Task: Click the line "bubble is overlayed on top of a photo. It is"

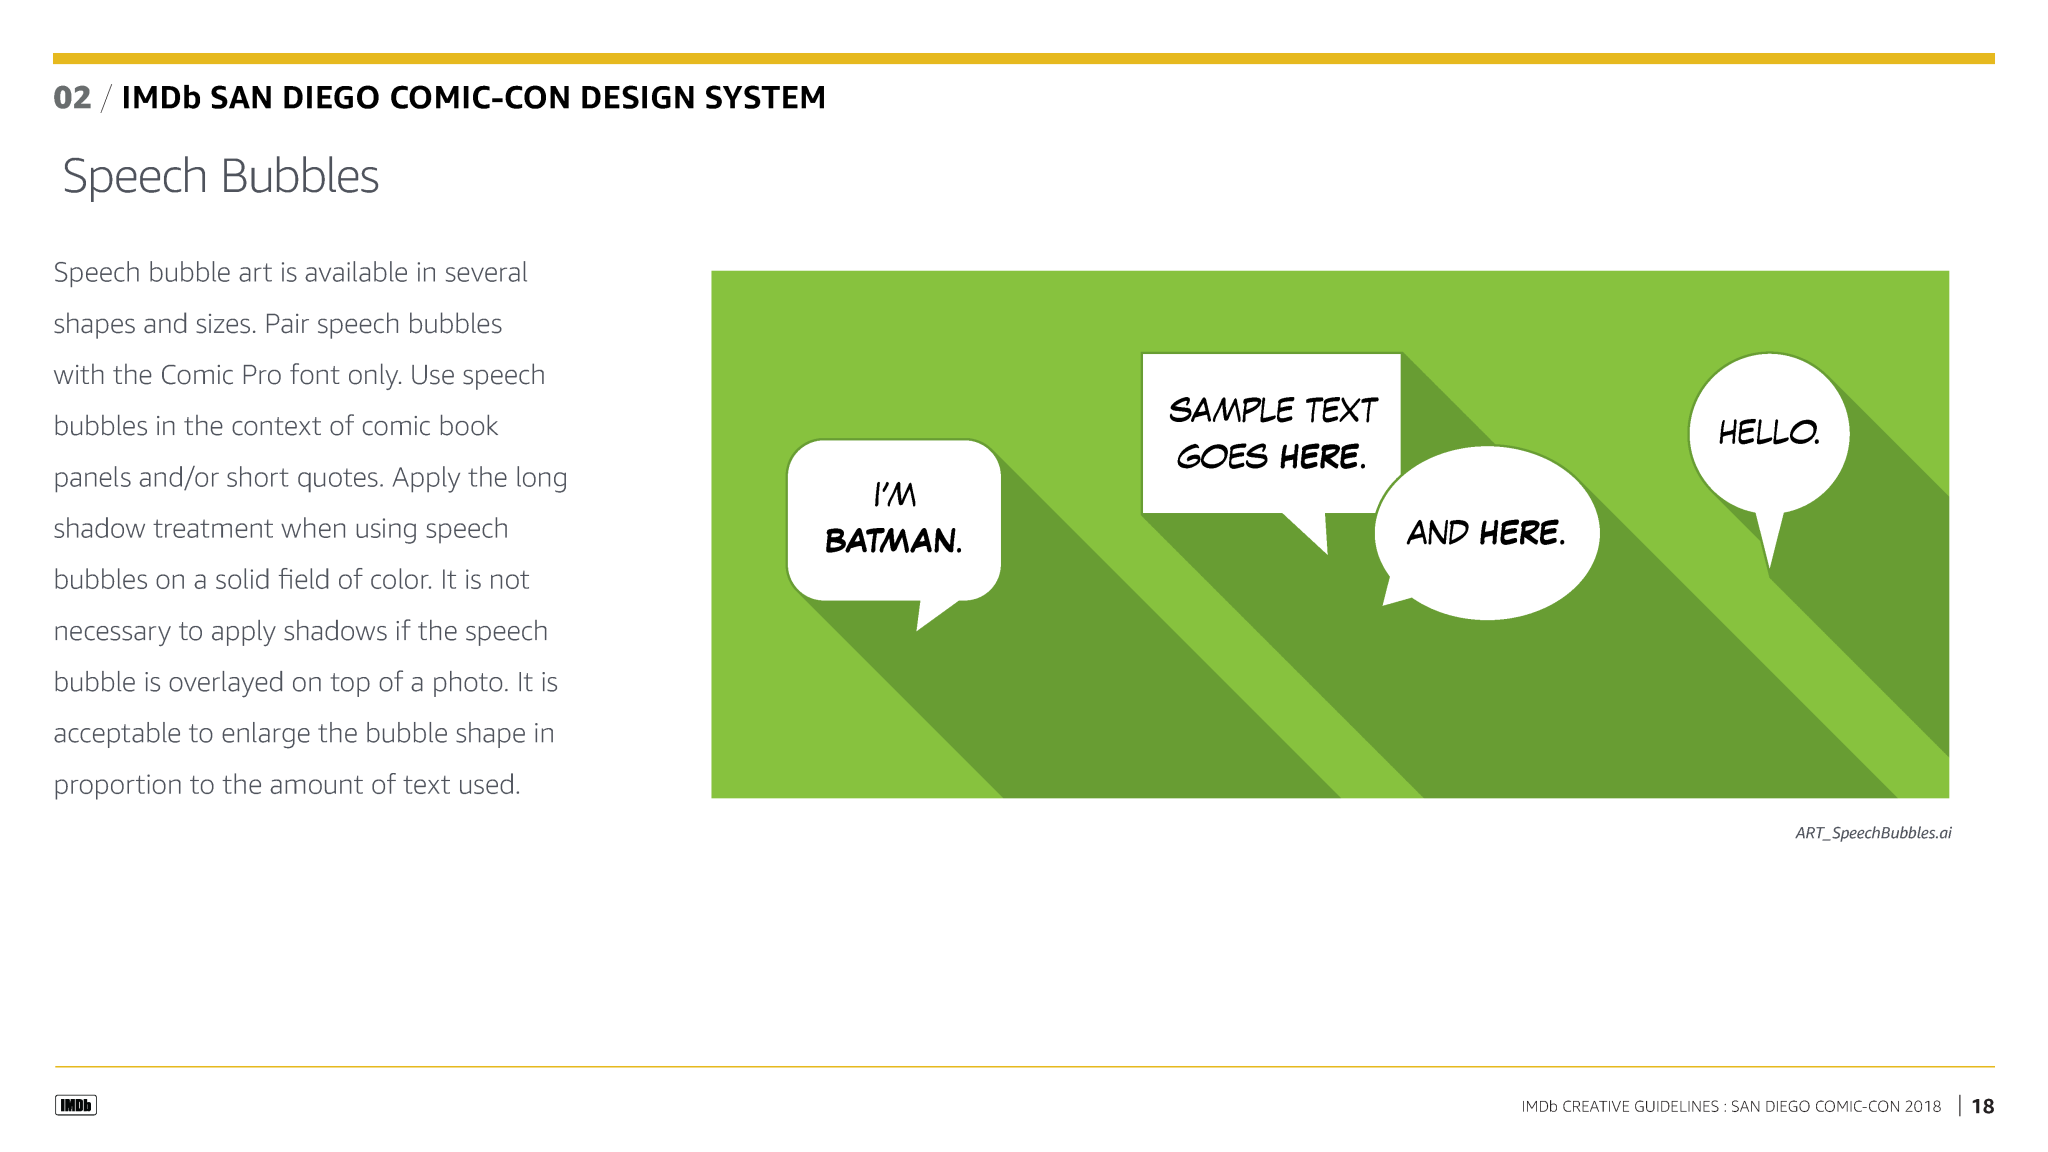Action: pos(305,682)
